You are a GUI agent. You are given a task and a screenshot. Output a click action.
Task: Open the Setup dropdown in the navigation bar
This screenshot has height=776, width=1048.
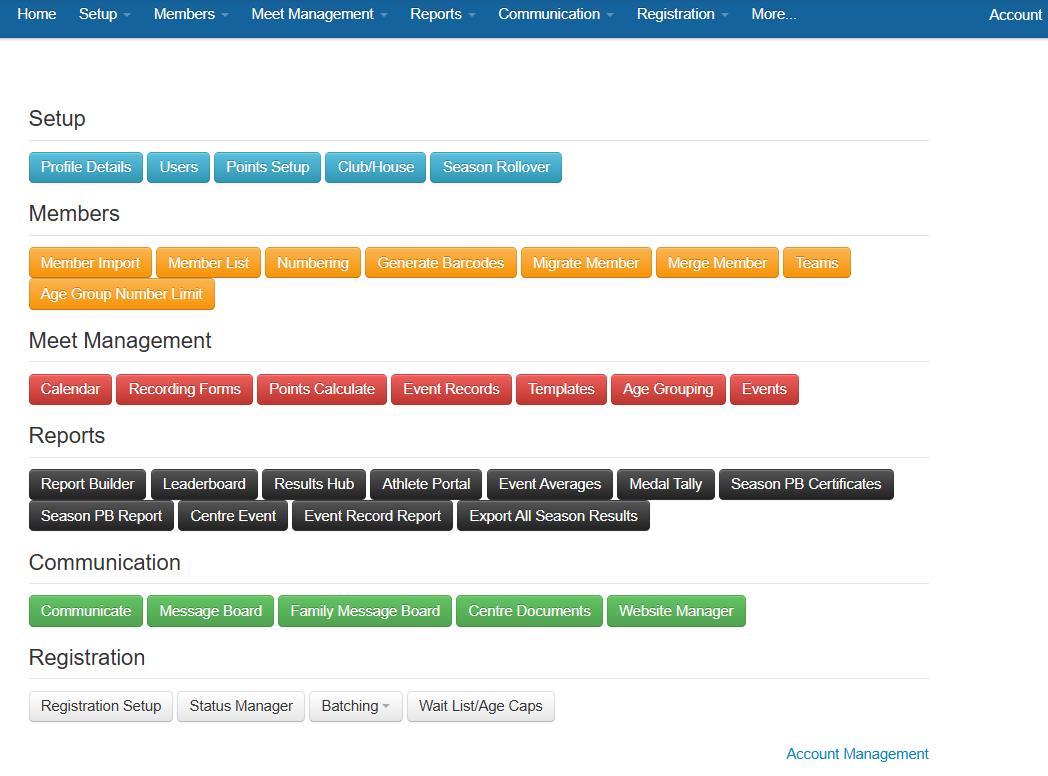pyautogui.click(x=103, y=14)
